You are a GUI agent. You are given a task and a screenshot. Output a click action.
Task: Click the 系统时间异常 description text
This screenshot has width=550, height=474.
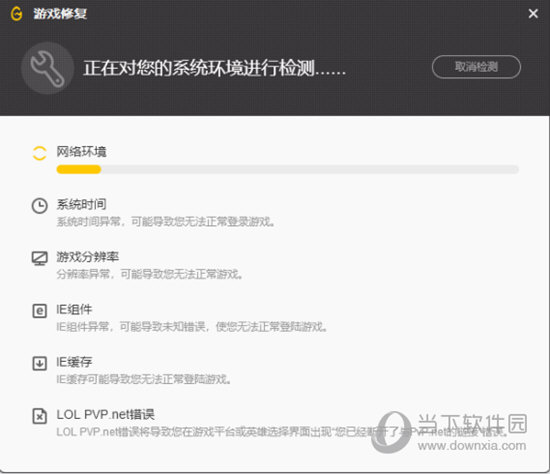pyautogui.click(x=166, y=222)
